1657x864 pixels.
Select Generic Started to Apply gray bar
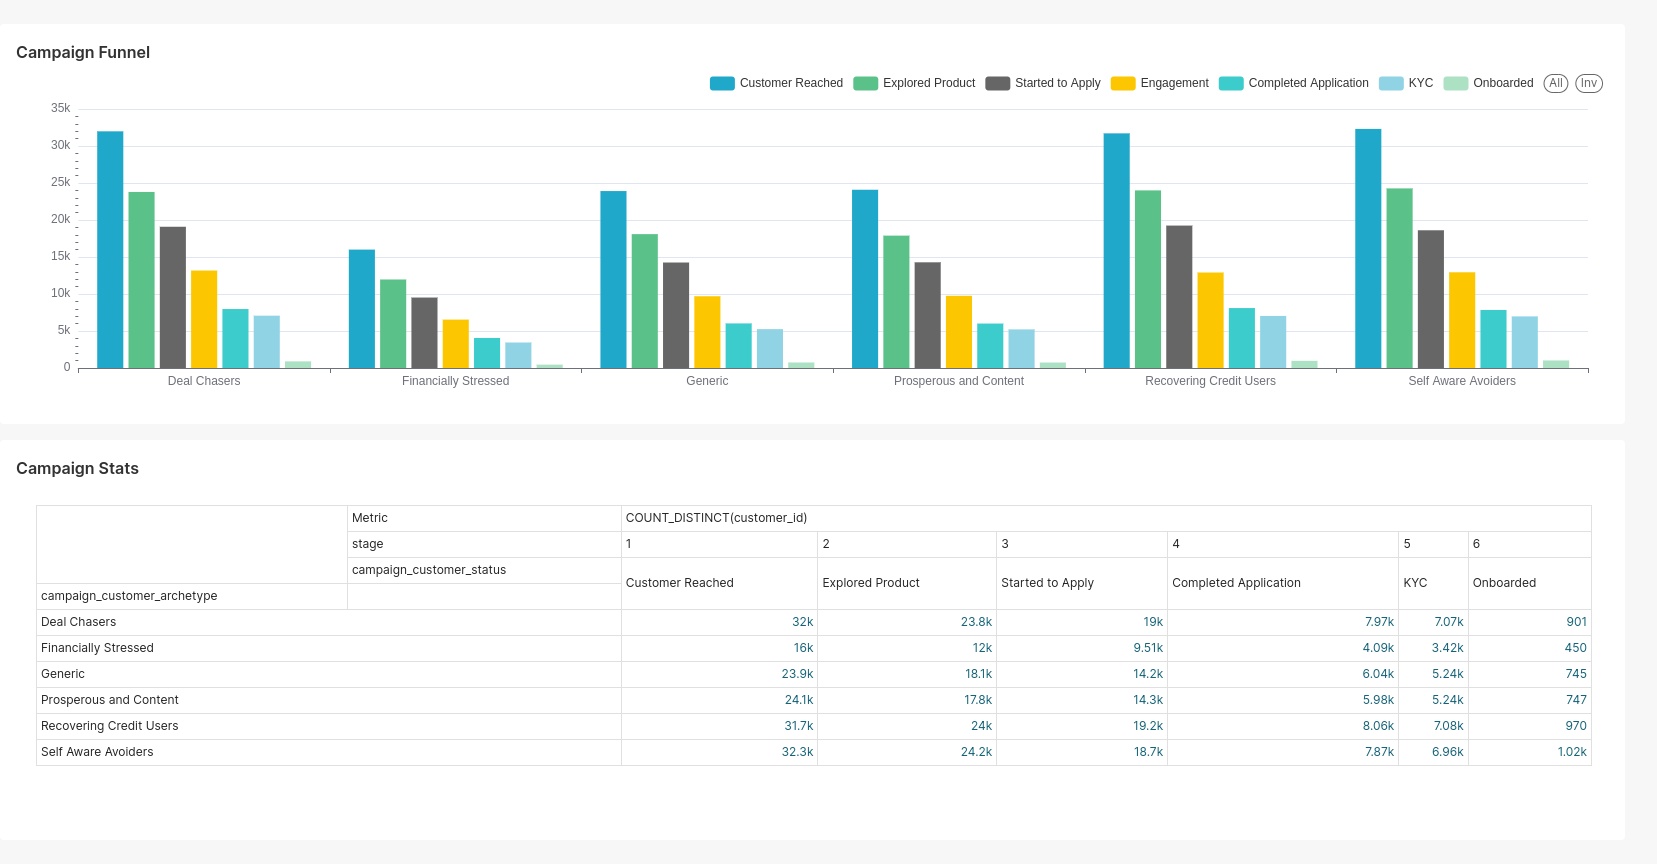(676, 315)
